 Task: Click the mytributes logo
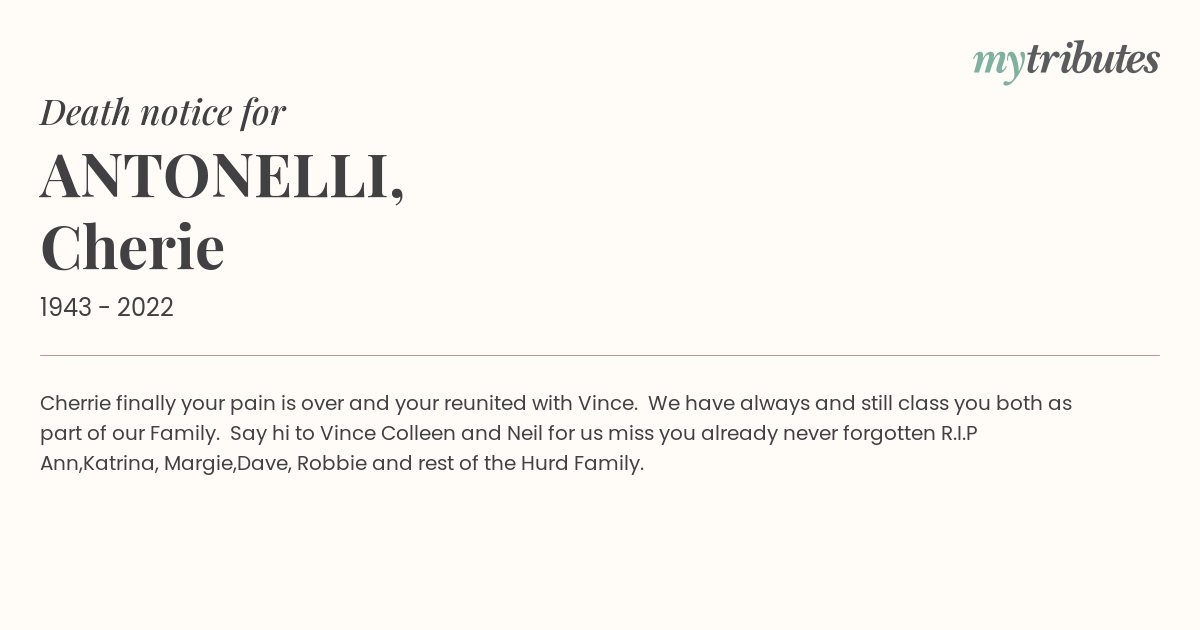click(x=1066, y=62)
